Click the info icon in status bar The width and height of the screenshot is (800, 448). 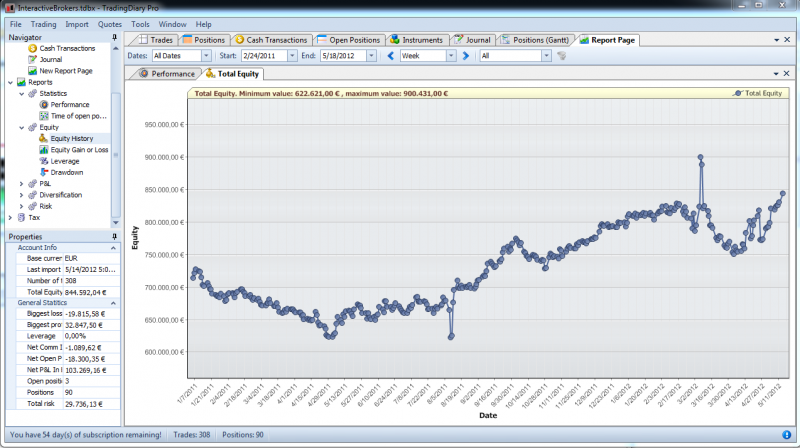point(786,435)
